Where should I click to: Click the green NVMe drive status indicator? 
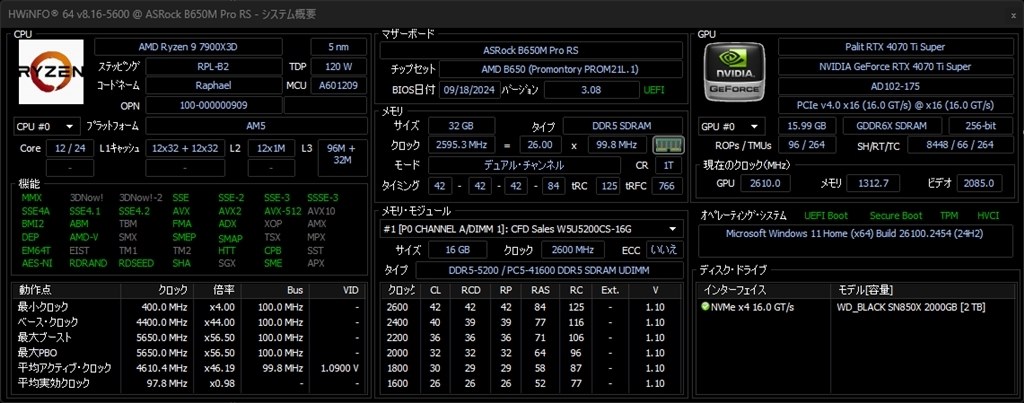click(706, 306)
